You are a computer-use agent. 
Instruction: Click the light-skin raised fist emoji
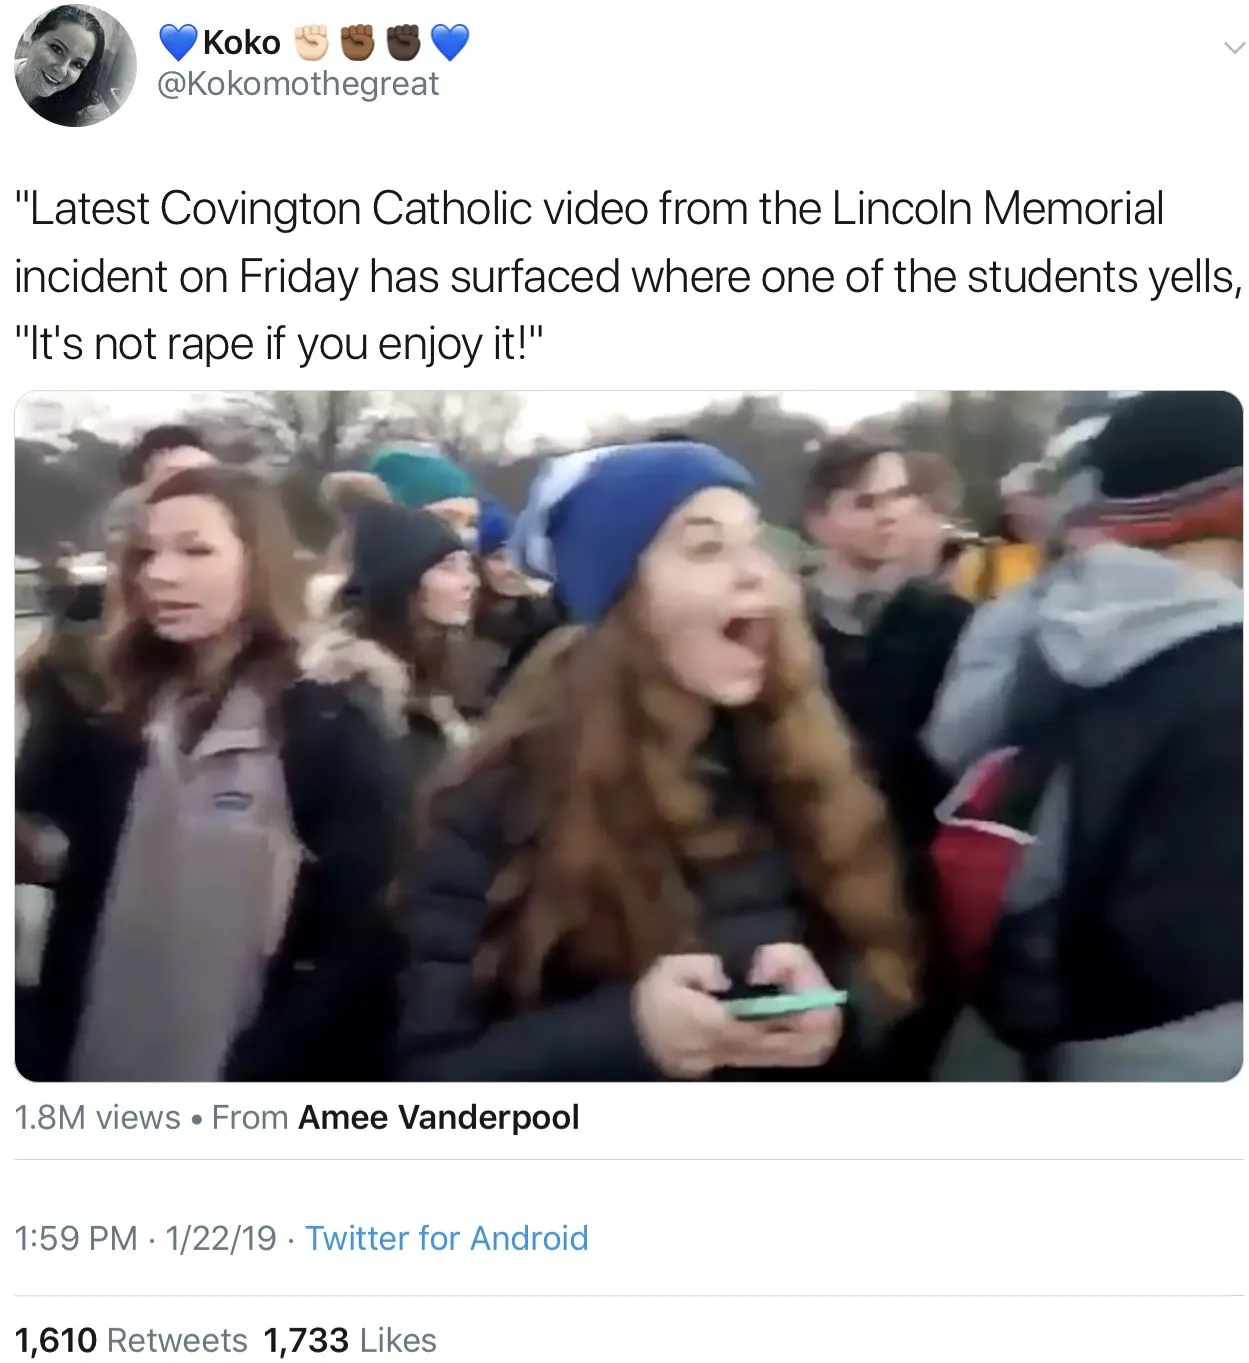[311, 42]
